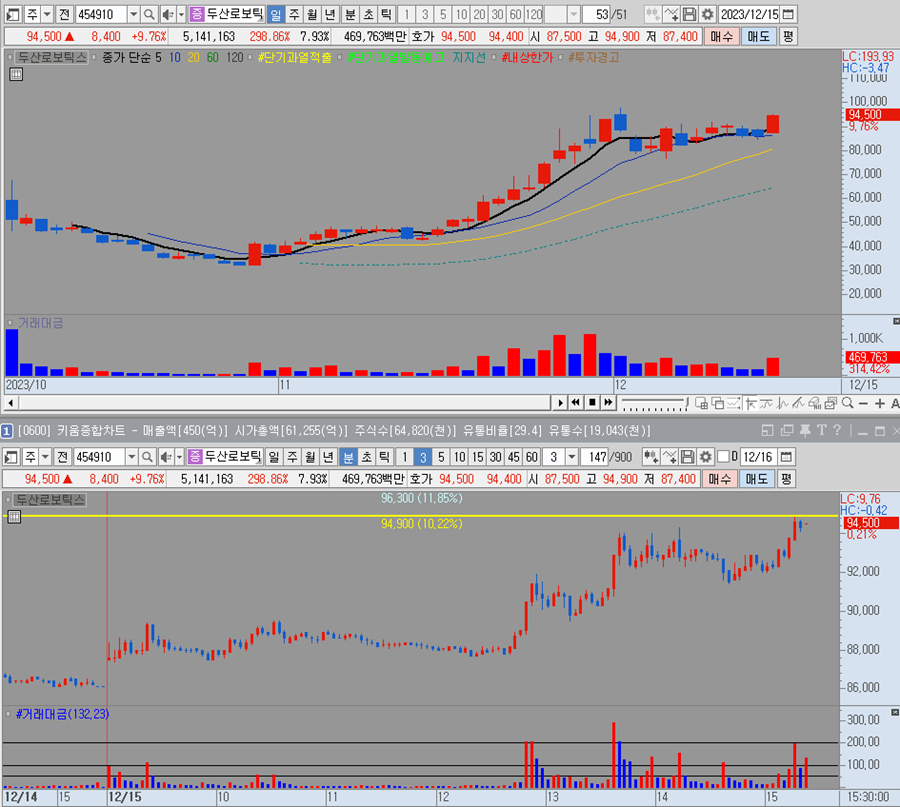Expand the 주 dropdown arrow in lower toolbar
Image resolution: width=900 pixels, height=807 pixels.
click(46, 457)
